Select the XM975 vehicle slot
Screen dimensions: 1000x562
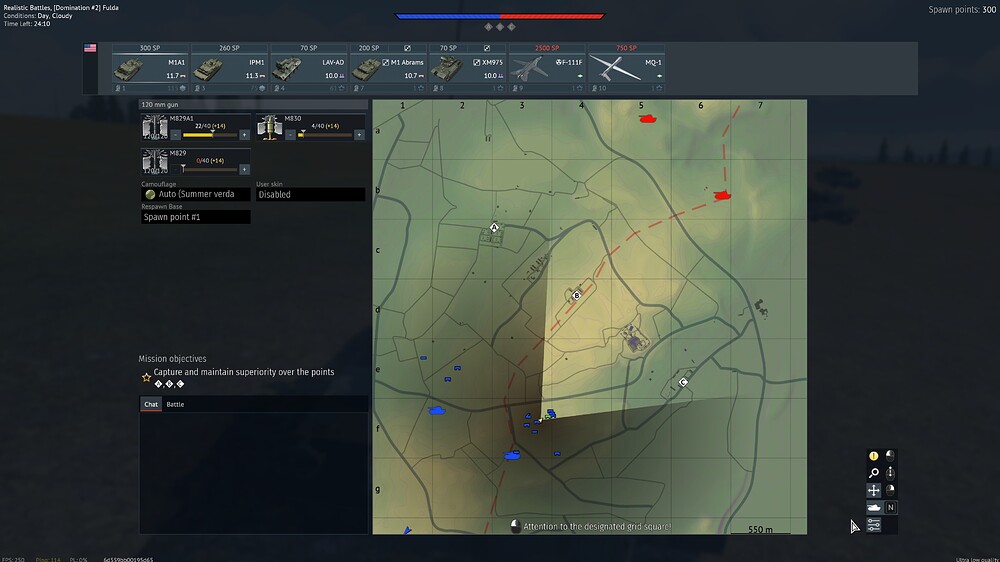[x=467, y=68]
